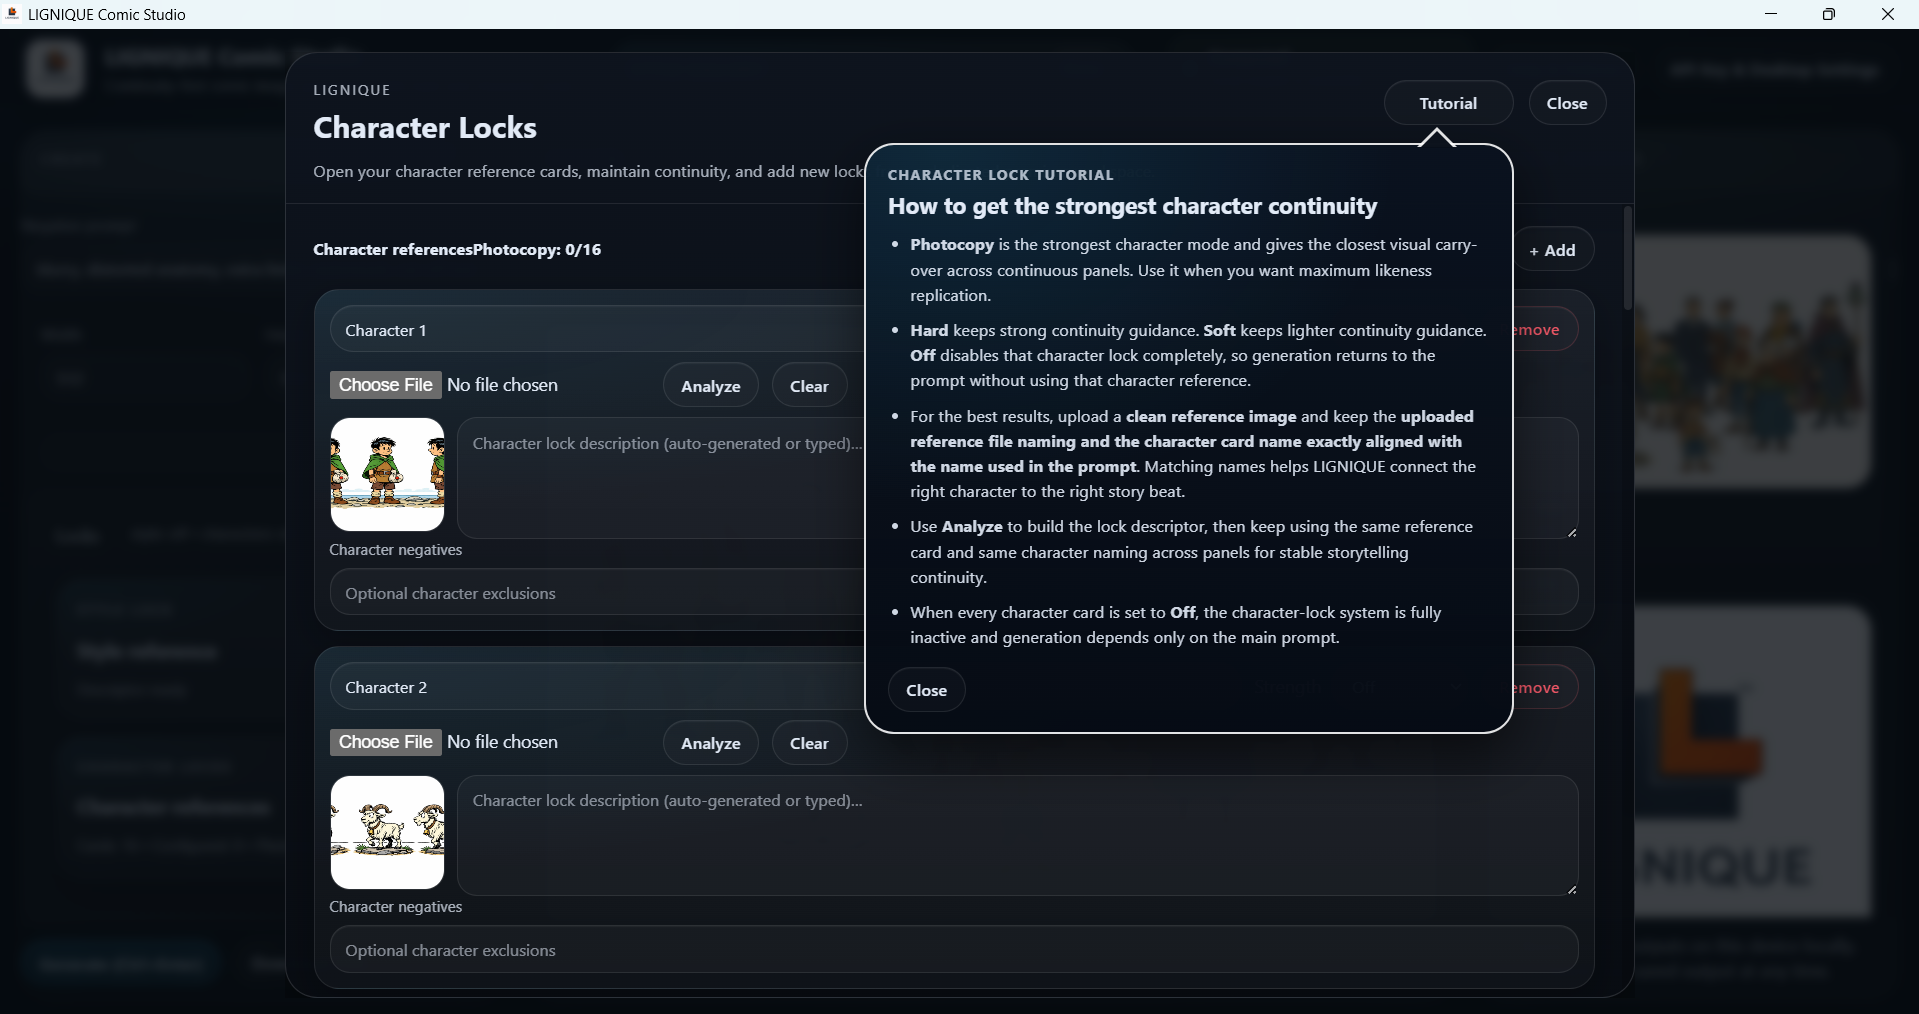Choose File for Character 1
Viewport: 1919px width, 1014px height.
(x=385, y=385)
